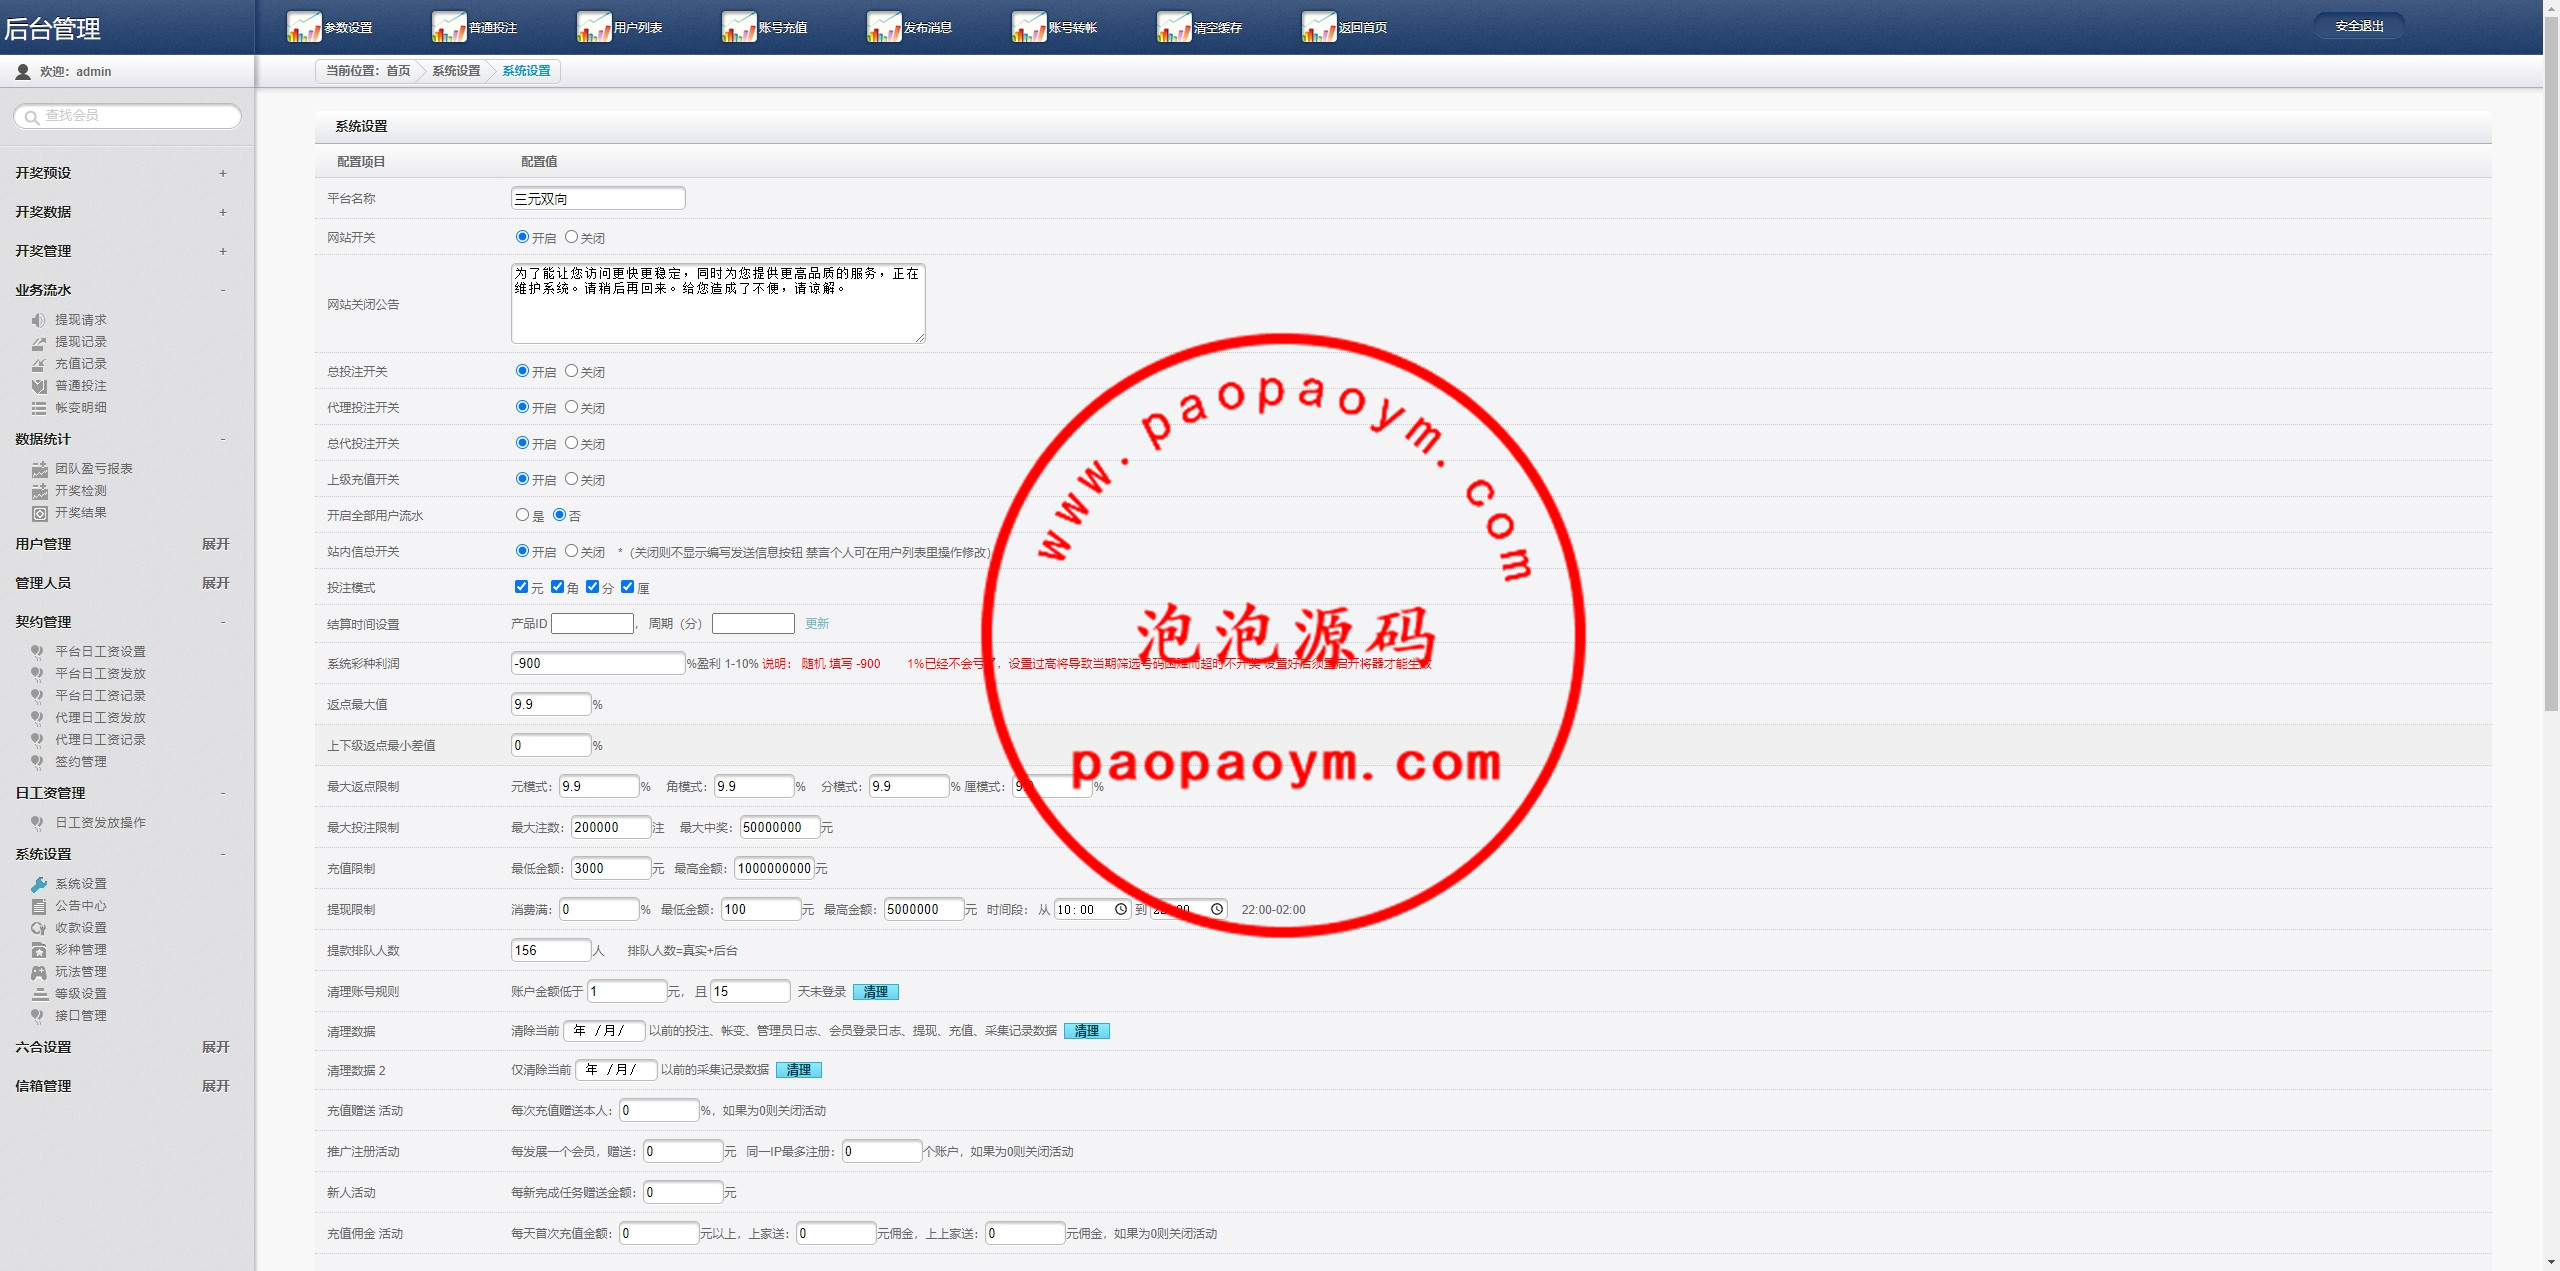Uncheck 角 in 投注模式

click(x=557, y=587)
